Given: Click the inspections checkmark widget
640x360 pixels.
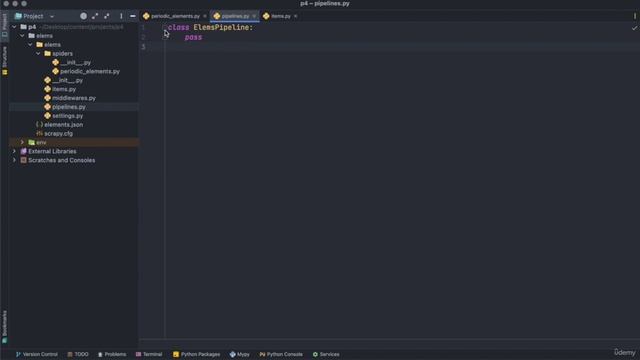Looking at the screenshot, I should pyautogui.click(x=634, y=28).
